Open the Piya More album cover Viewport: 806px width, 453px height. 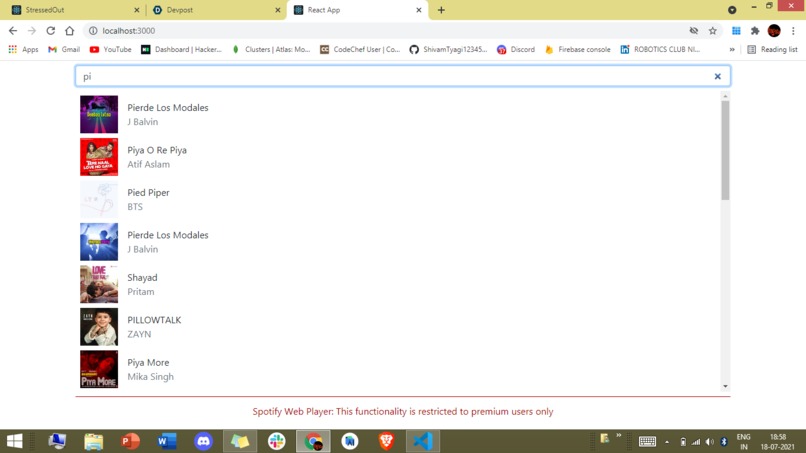(x=99, y=369)
